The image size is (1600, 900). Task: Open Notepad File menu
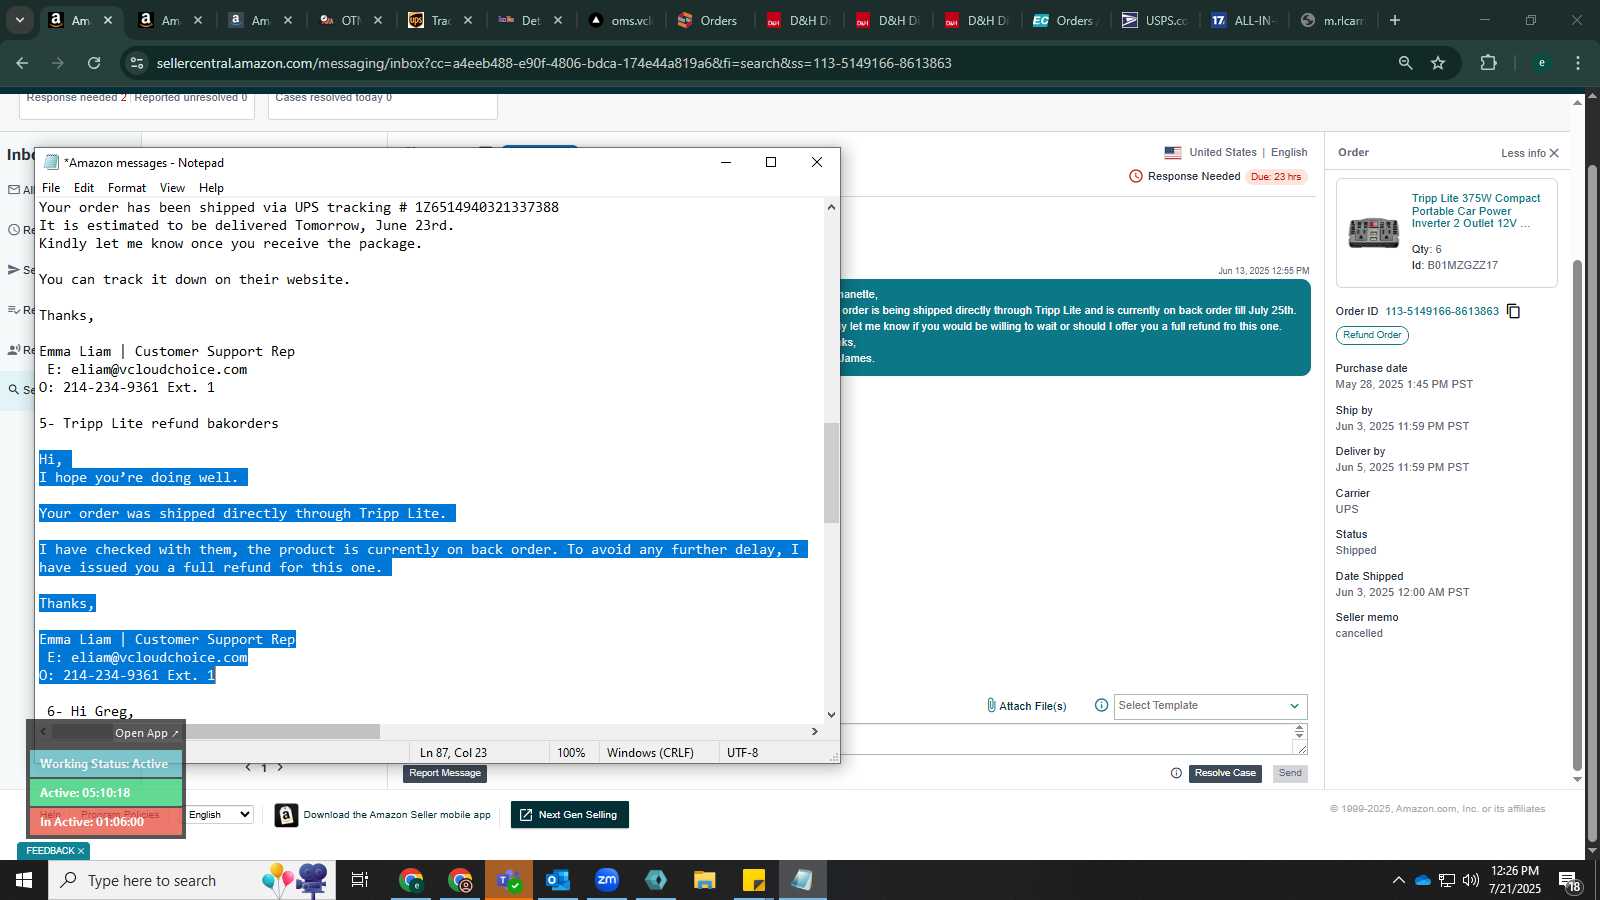[51, 188]
